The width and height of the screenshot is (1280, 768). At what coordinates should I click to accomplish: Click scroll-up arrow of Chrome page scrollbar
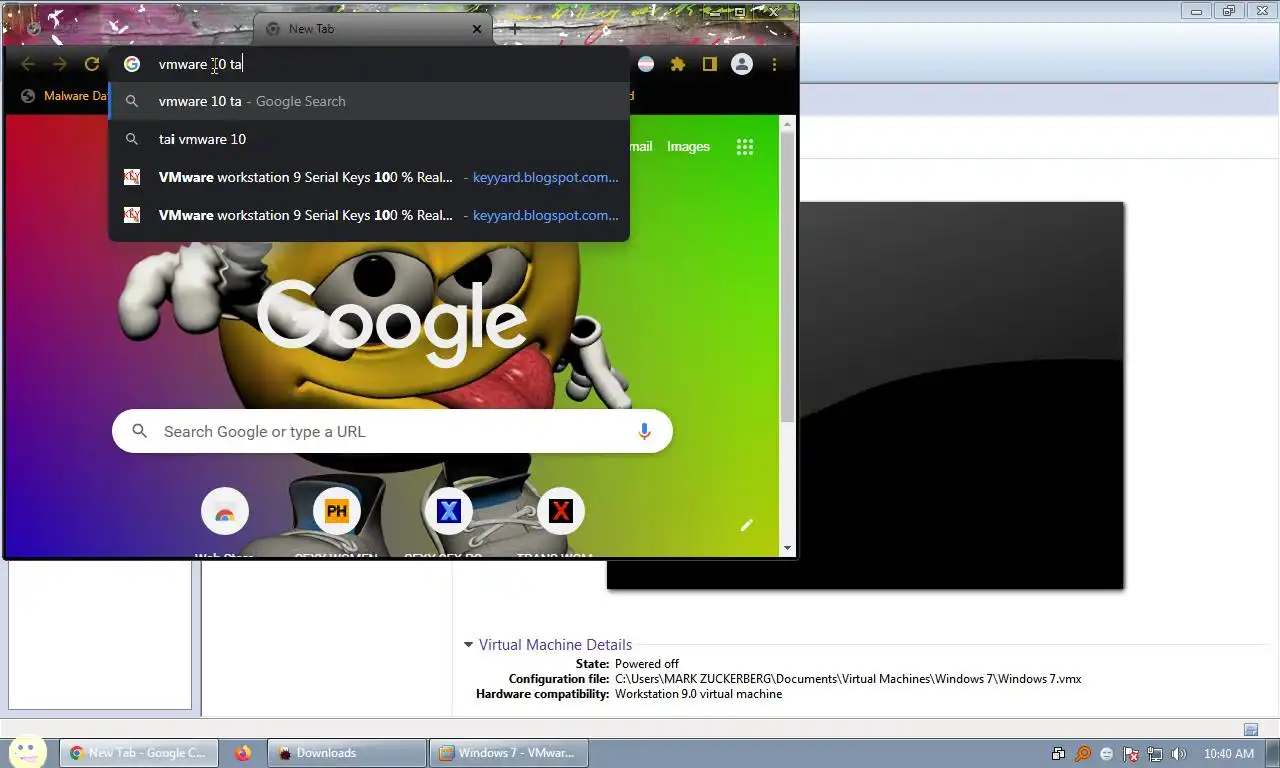788,124
